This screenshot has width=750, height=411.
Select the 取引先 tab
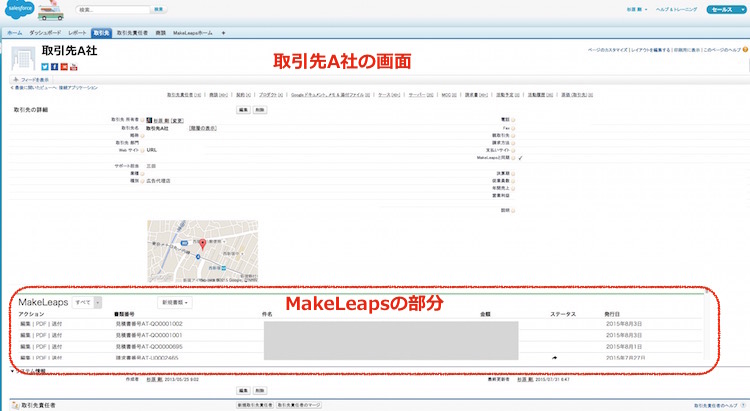click(x=101, y=33)
